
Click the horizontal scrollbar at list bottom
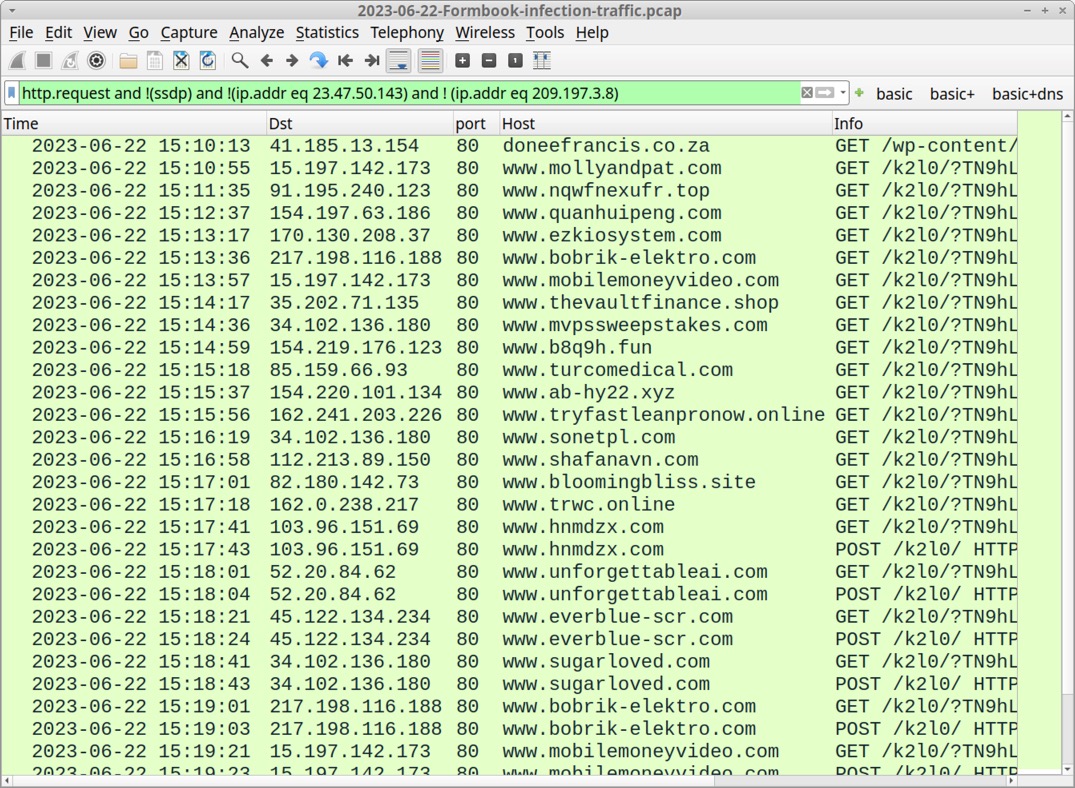point(509,781)
